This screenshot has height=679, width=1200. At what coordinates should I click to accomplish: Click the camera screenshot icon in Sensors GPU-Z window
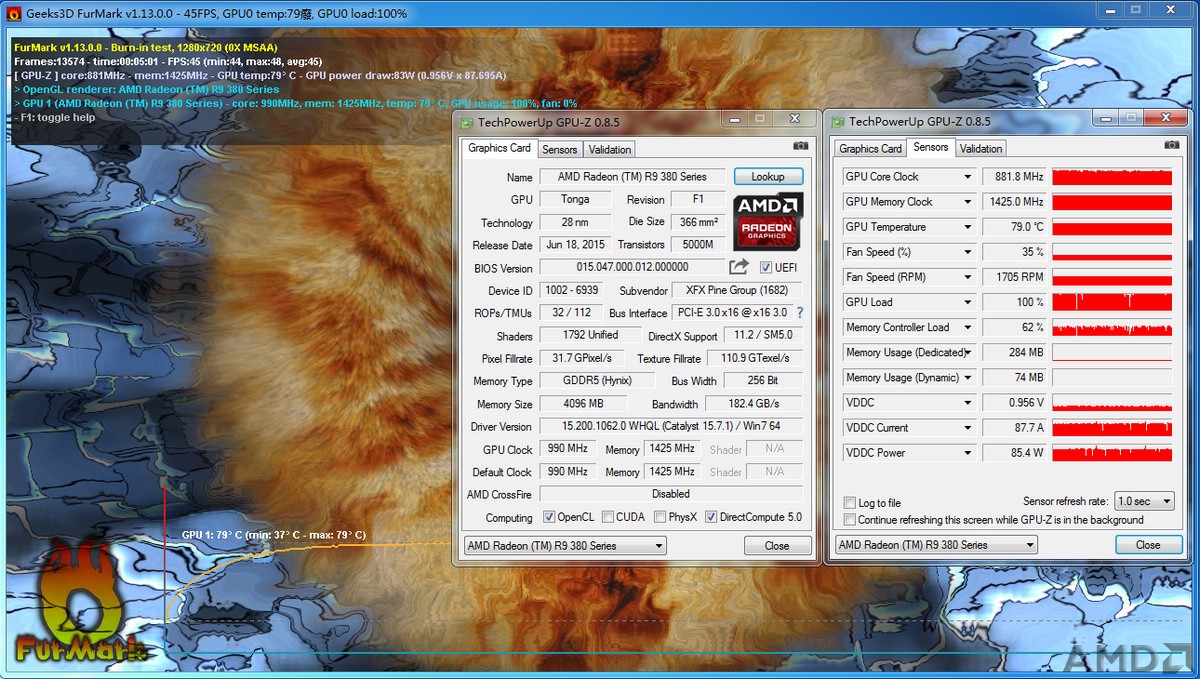click(x=1171, y=146)
